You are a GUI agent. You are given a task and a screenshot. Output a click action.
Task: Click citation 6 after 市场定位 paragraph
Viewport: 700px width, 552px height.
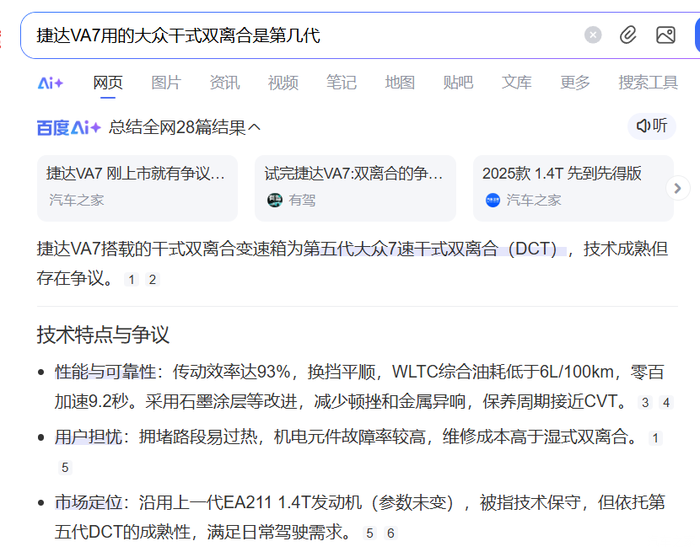391,534
